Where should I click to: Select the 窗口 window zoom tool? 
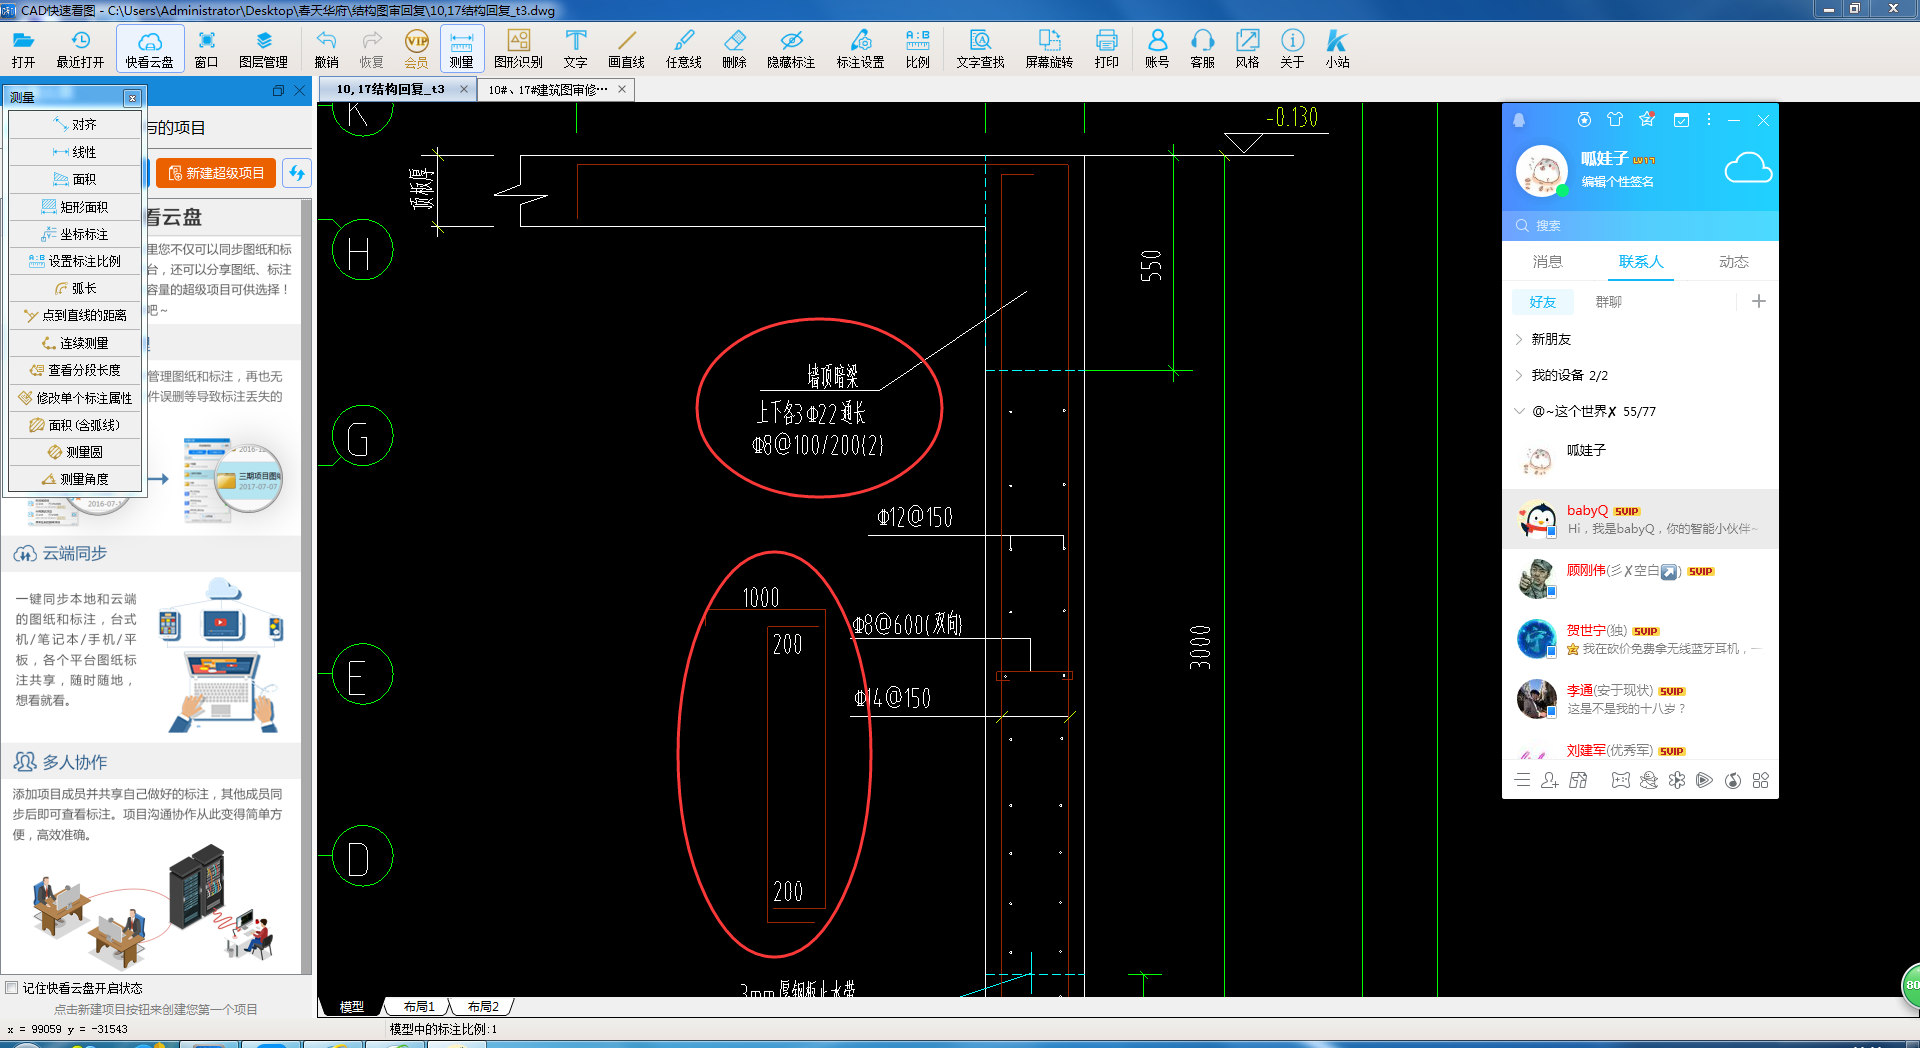(207, 49)
